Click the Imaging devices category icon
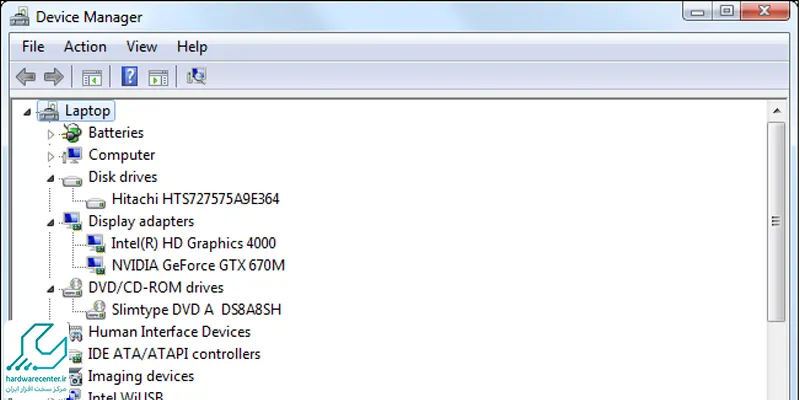The width and height of the screenshot is (800, 400). click(x=75, y=377)
